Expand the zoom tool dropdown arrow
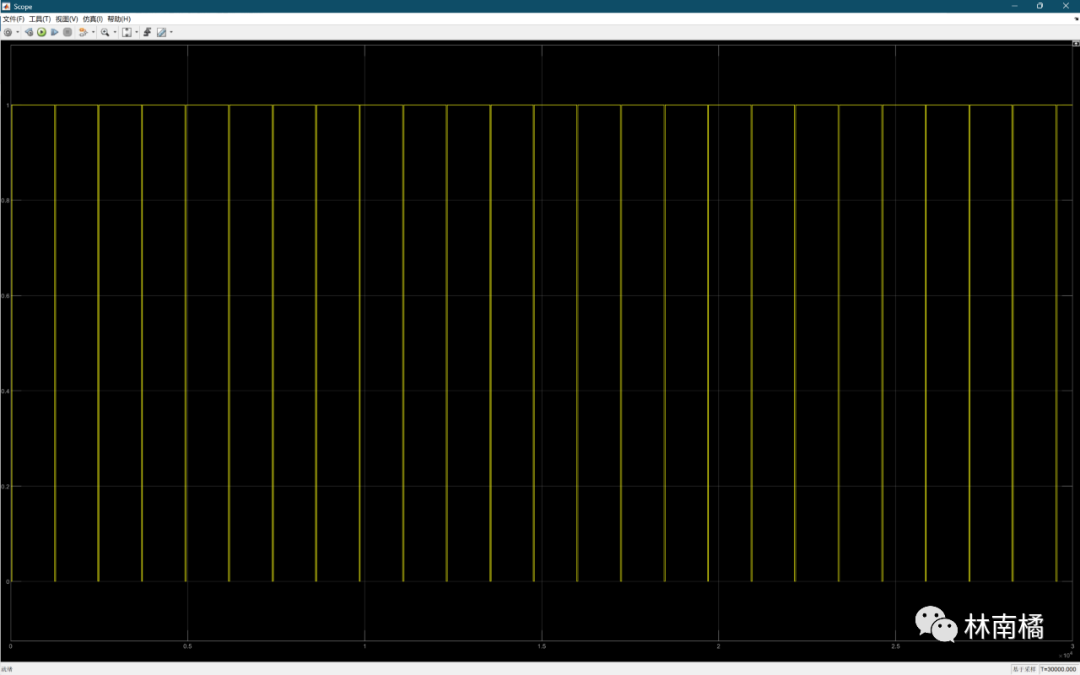The height and width of the screenshot is (675, 1080). pyautogui.click(x=115, y=32)
